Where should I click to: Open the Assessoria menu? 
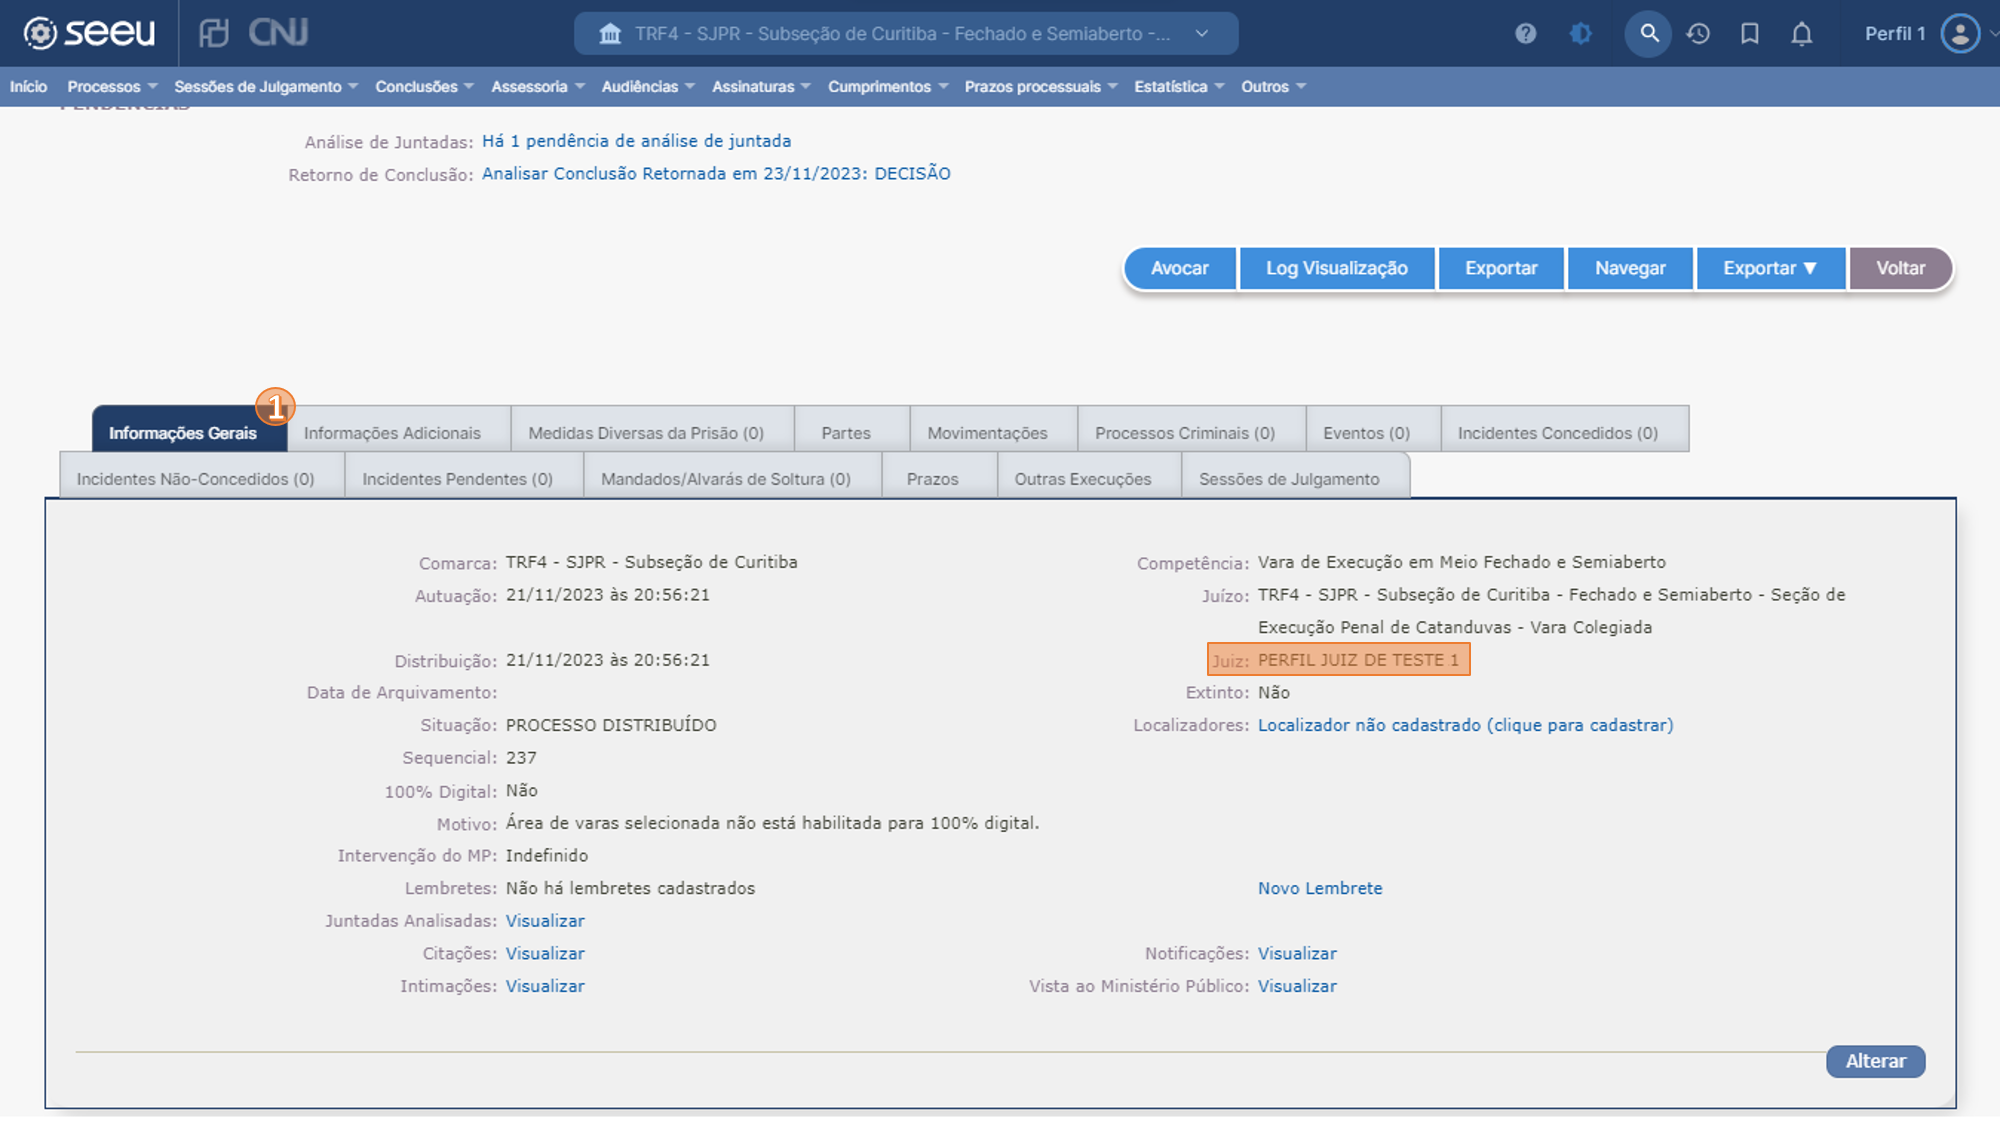pos(538,87)
